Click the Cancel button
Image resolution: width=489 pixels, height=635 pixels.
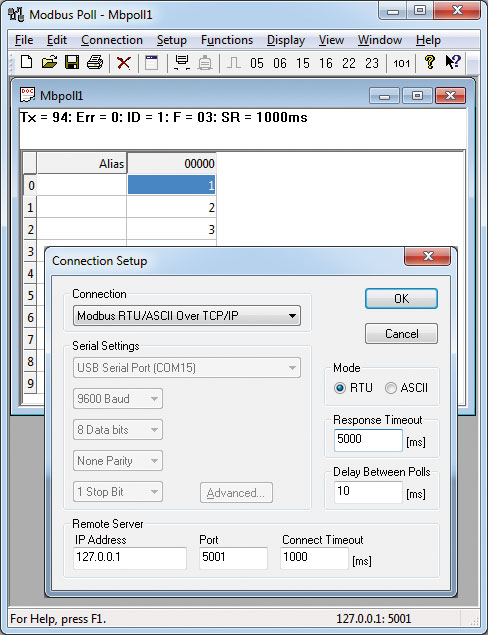tap(401, 334)
